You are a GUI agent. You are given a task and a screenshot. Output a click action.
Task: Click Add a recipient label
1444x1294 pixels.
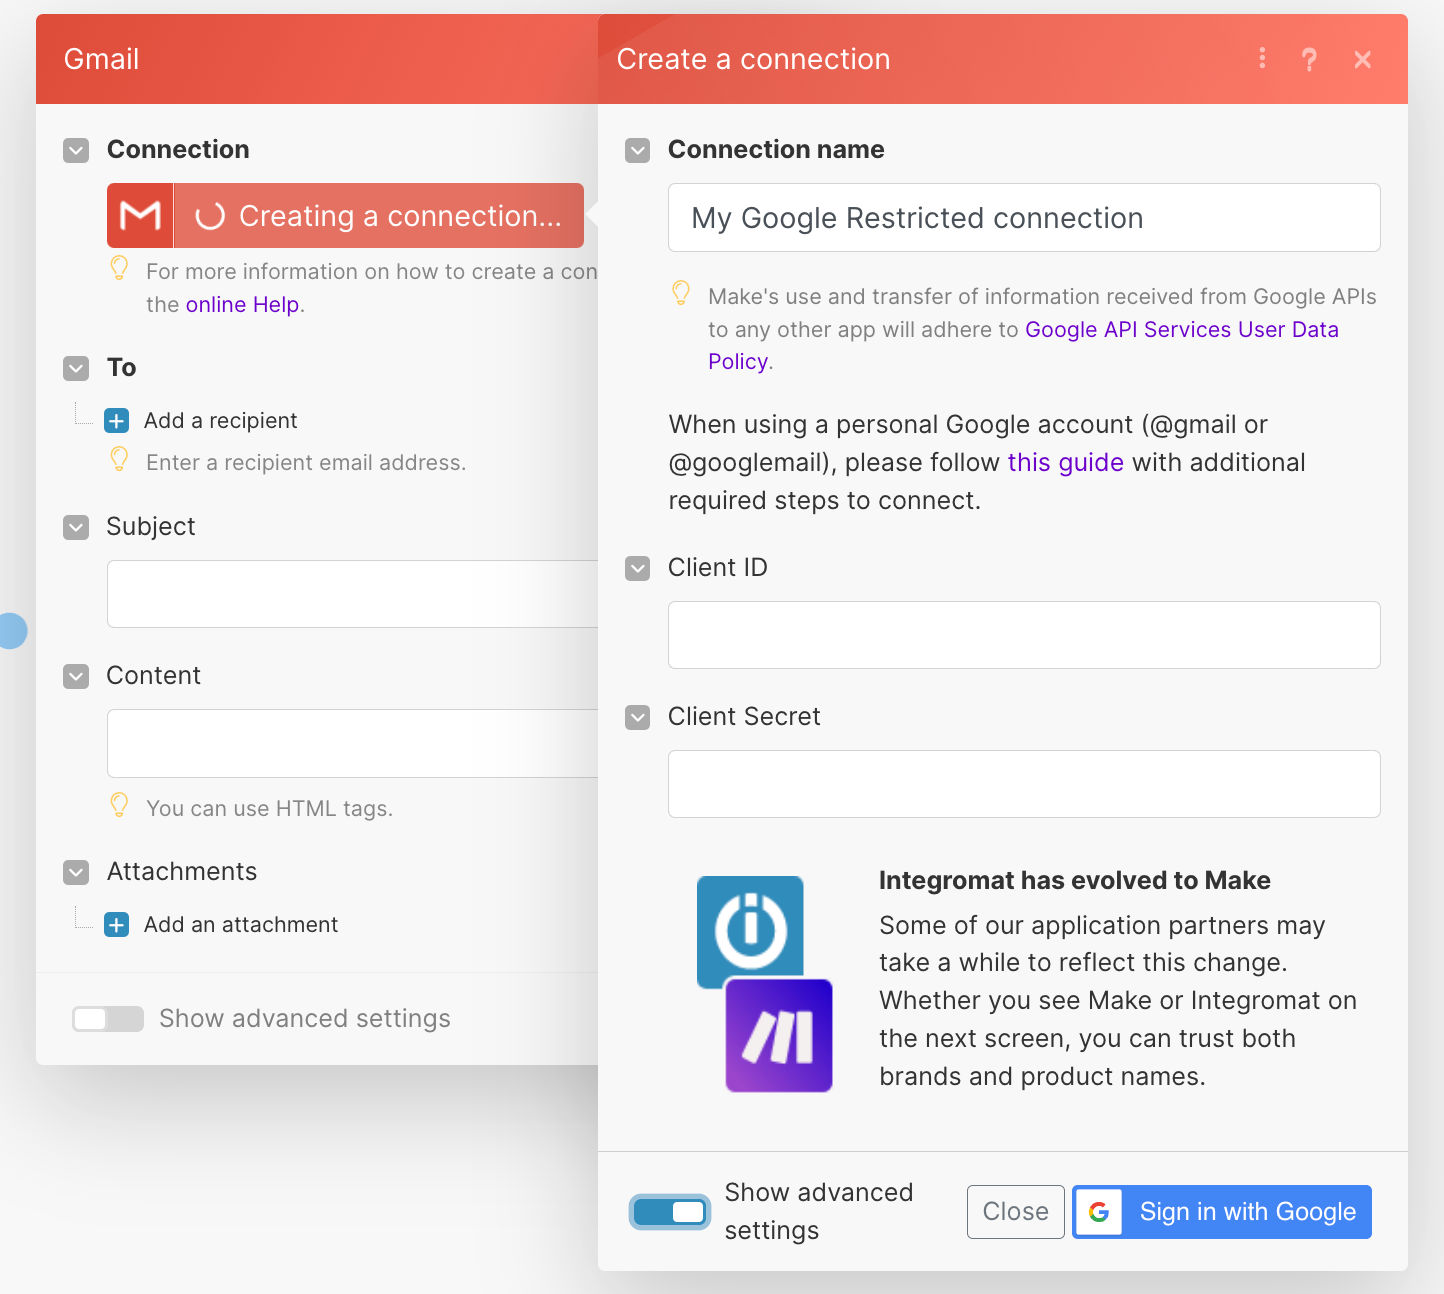pos(220,420)
